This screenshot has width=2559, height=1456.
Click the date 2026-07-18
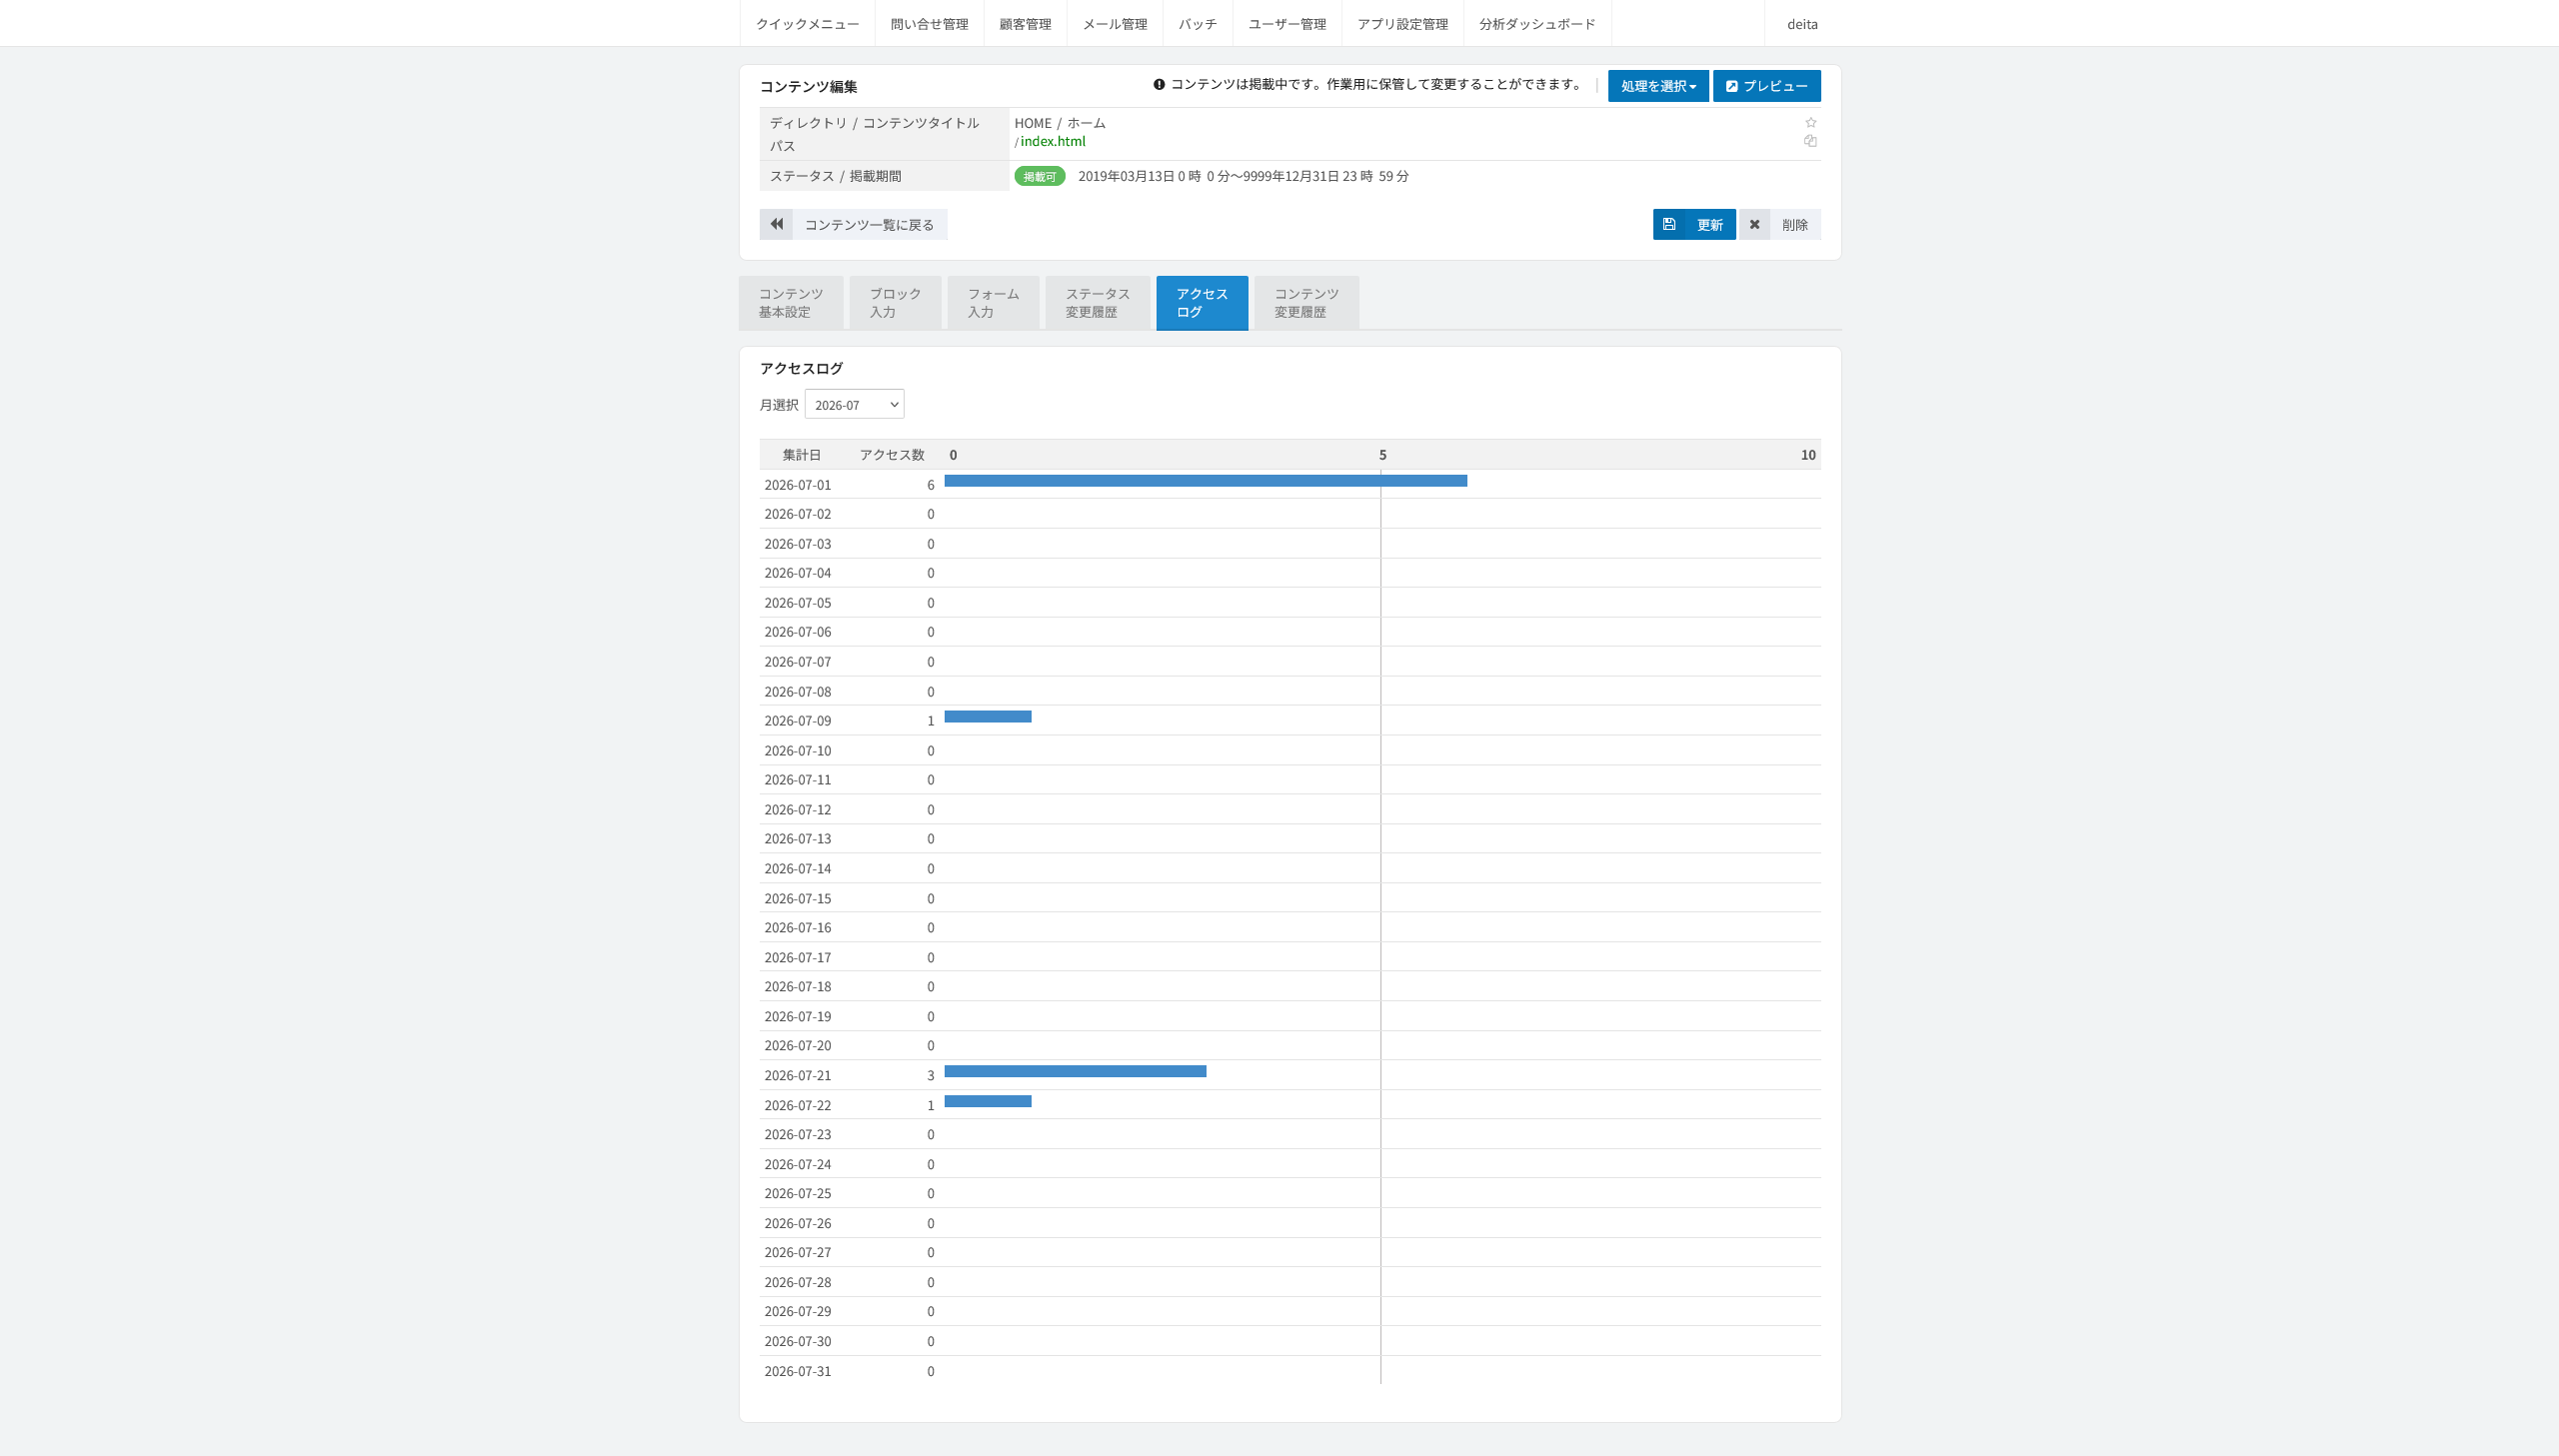click(797, 987)
